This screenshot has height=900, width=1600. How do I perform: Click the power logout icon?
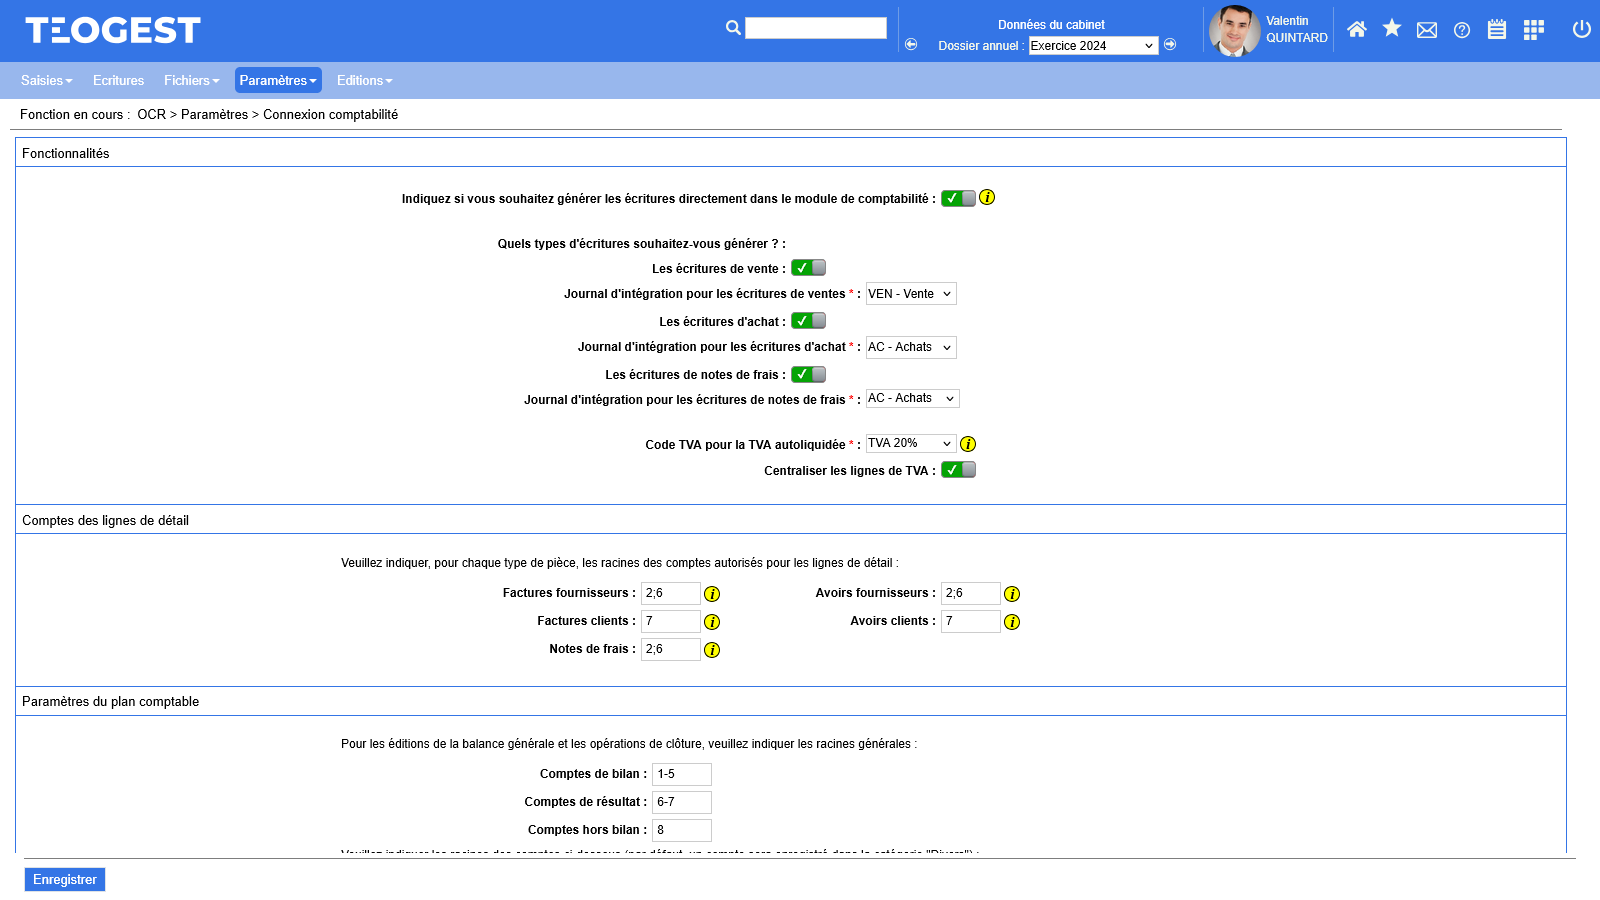click(1581, 29)
